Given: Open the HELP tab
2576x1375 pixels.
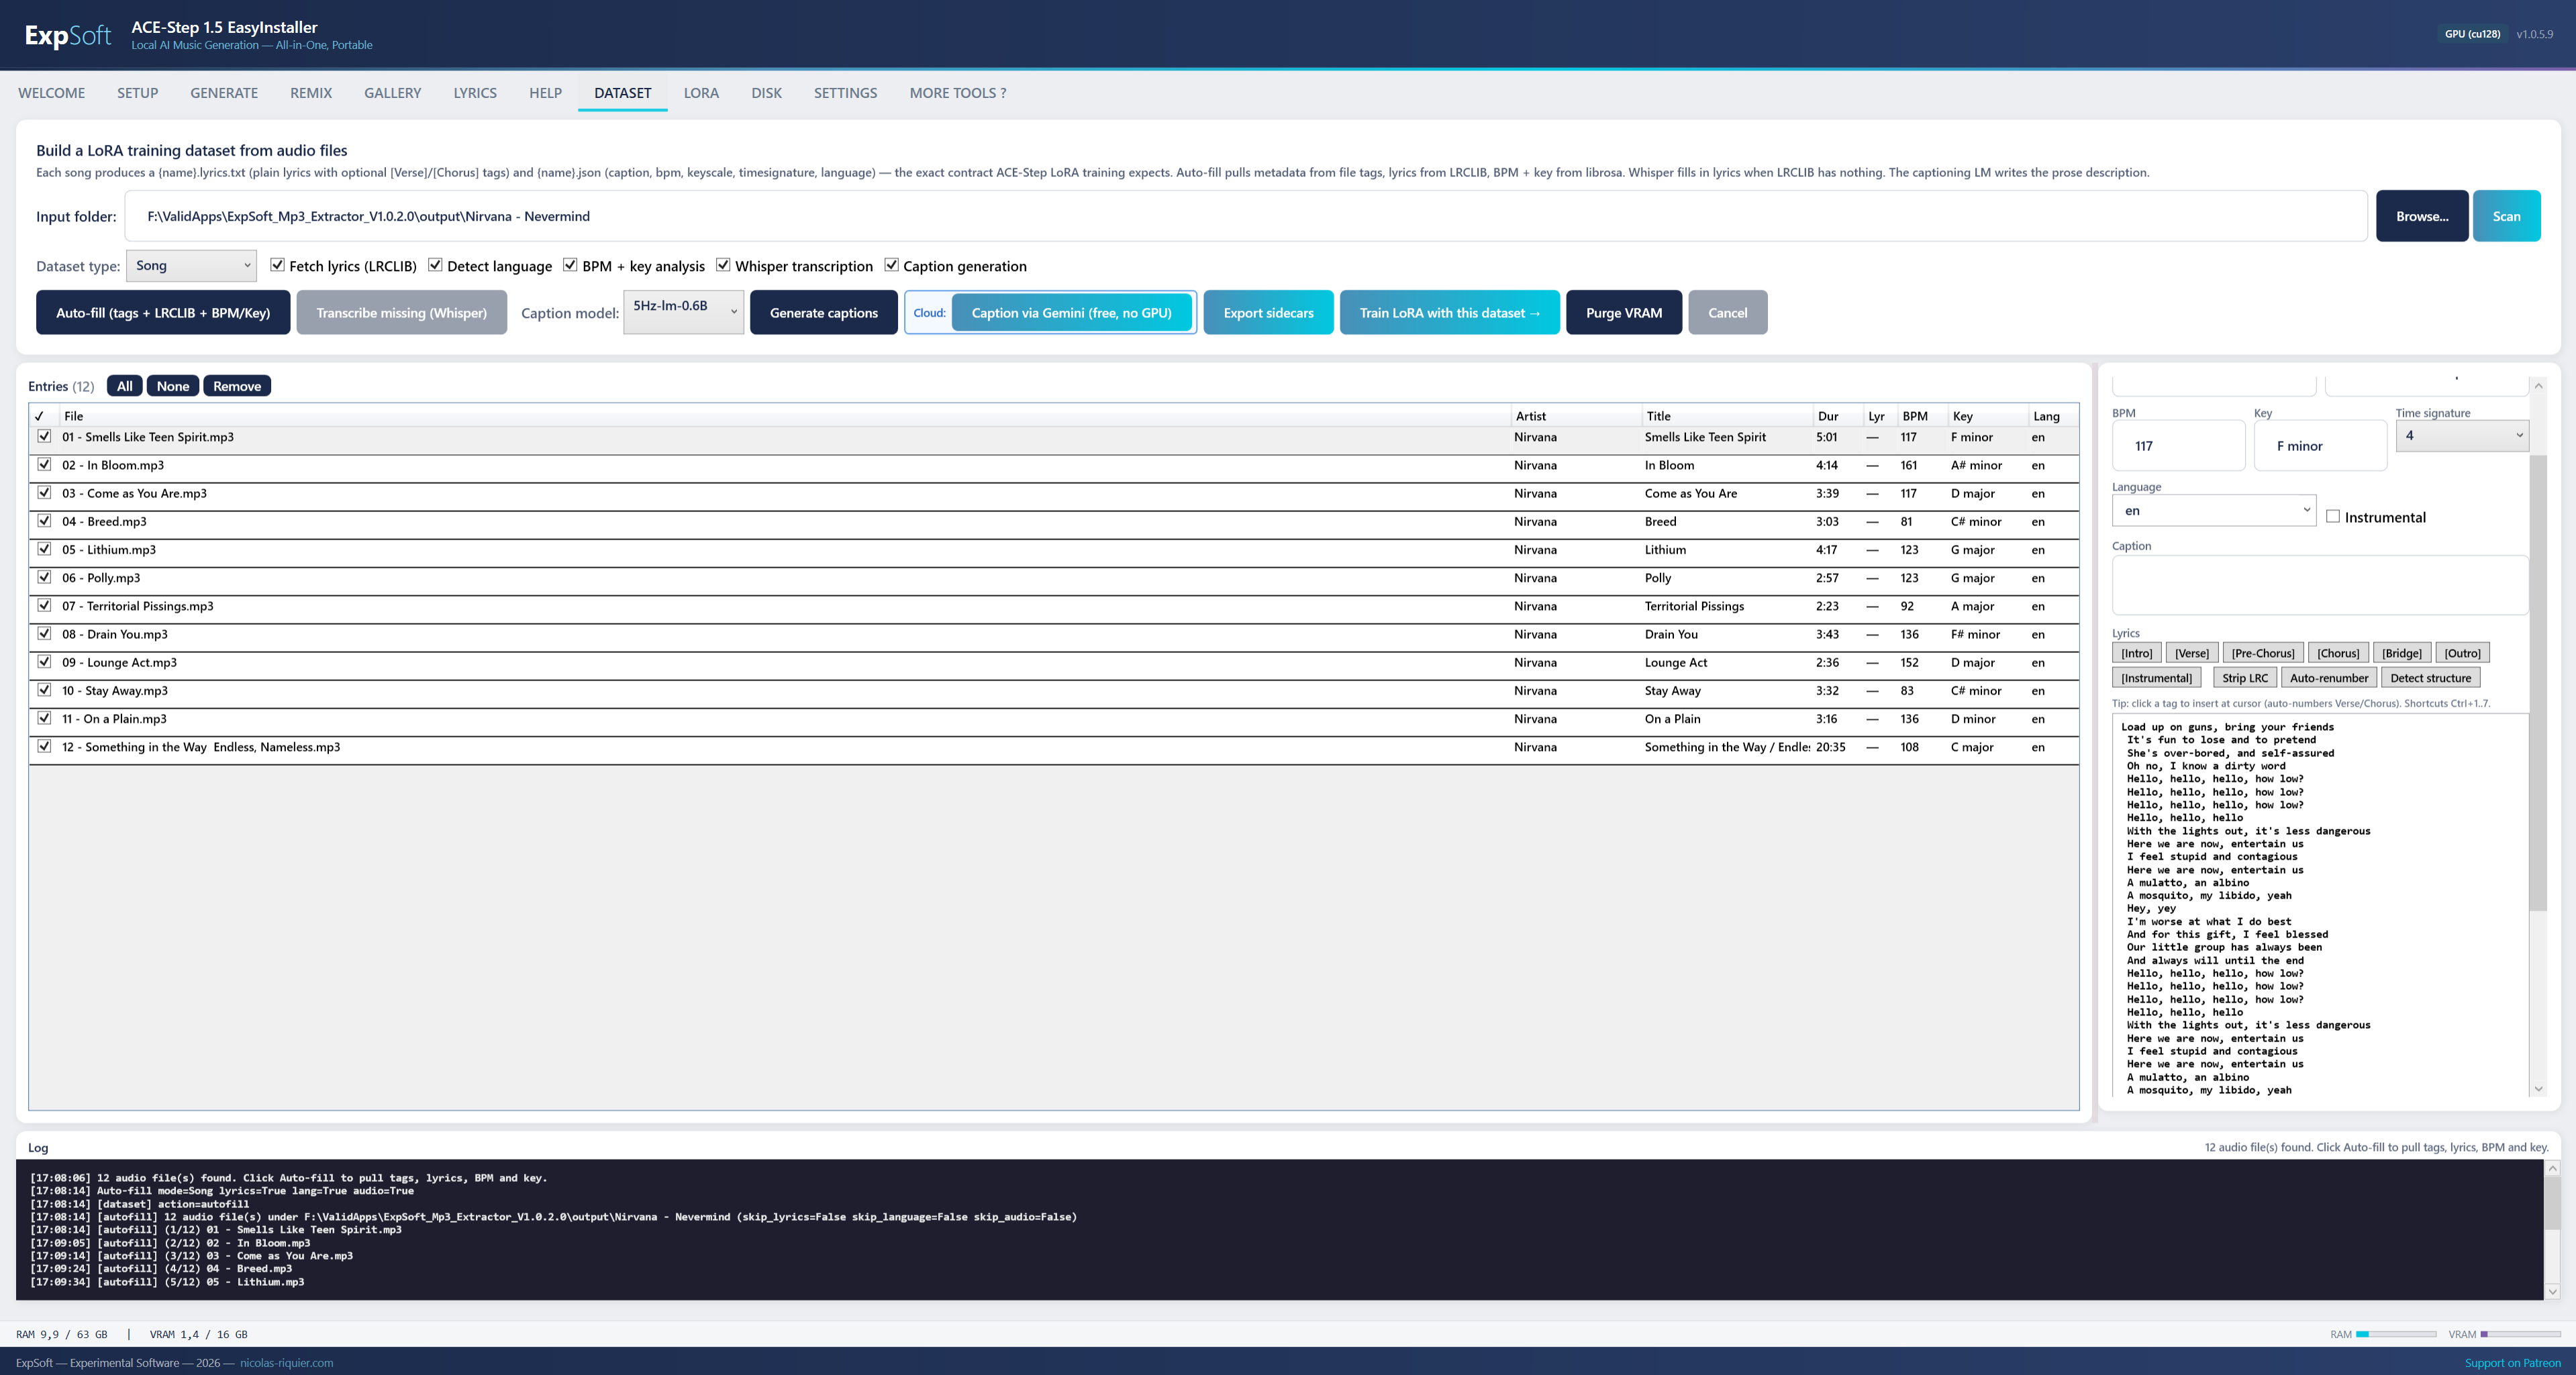Looking at the screenshot, I should click(x=546, y=93).
